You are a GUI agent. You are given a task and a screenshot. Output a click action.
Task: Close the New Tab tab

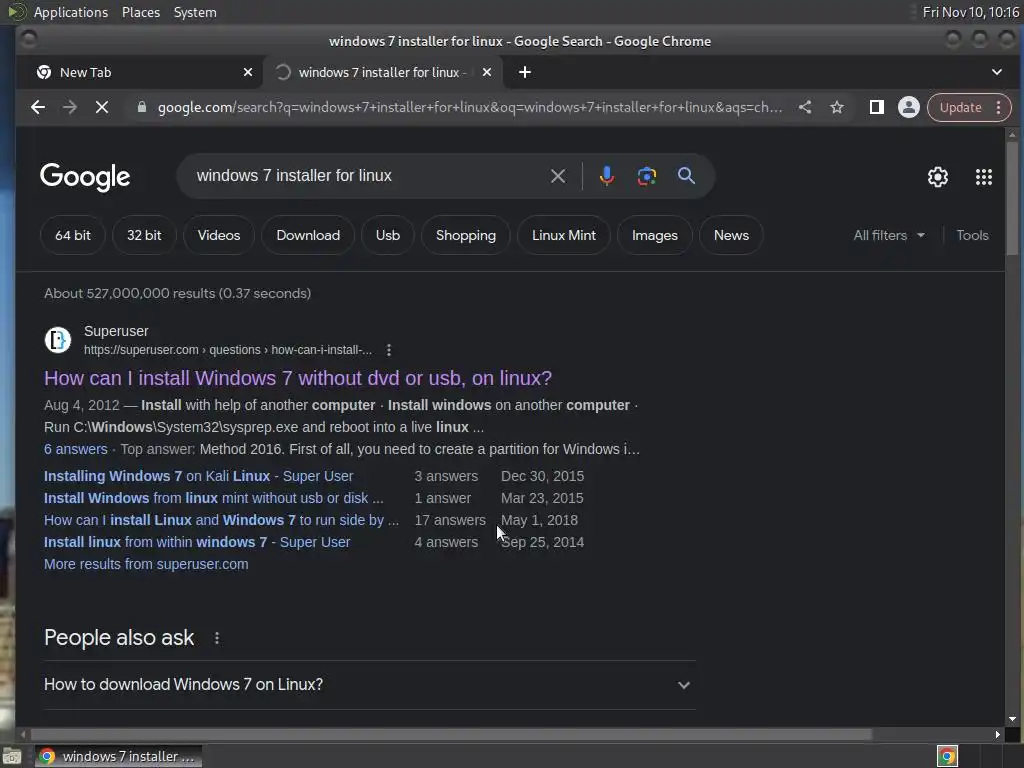(248, 72)
